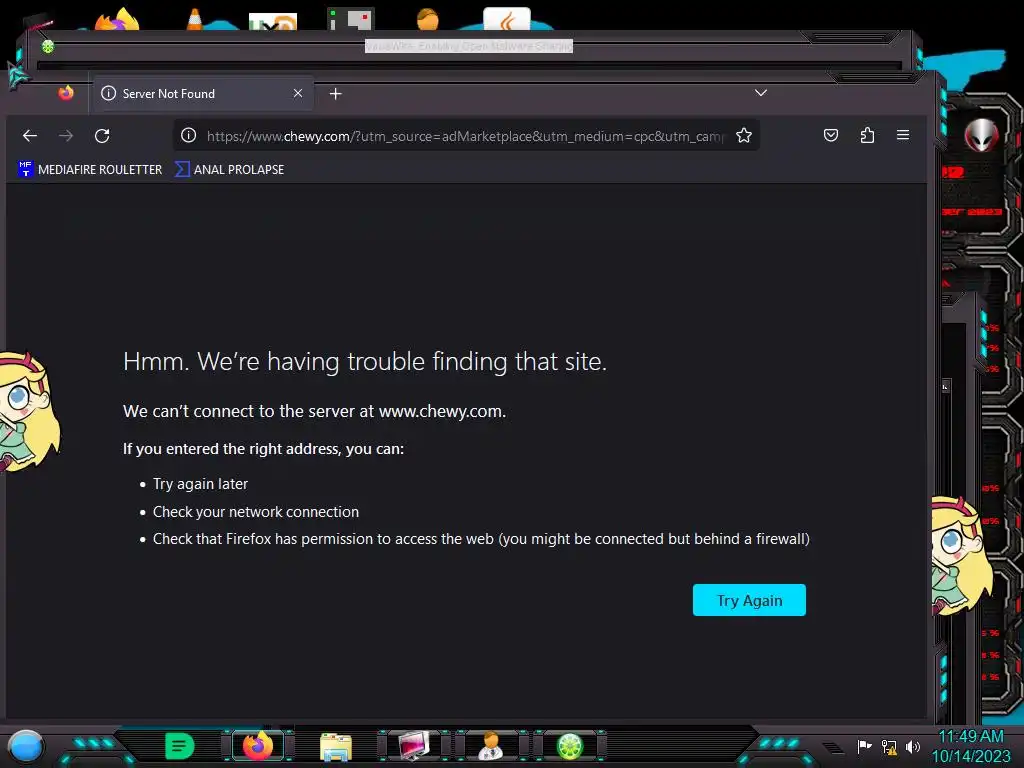This screenshot has height=768, width=1024.
Task: Click the Action Center flag tray icon
Action: click(x=865, y=746)
